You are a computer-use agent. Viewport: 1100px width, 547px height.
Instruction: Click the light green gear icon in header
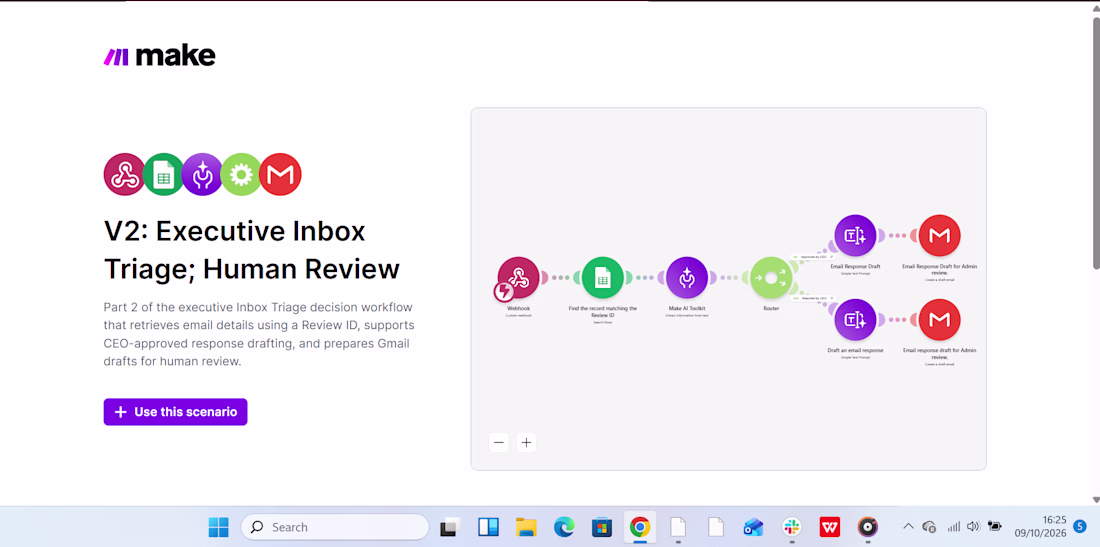(241, 174)
